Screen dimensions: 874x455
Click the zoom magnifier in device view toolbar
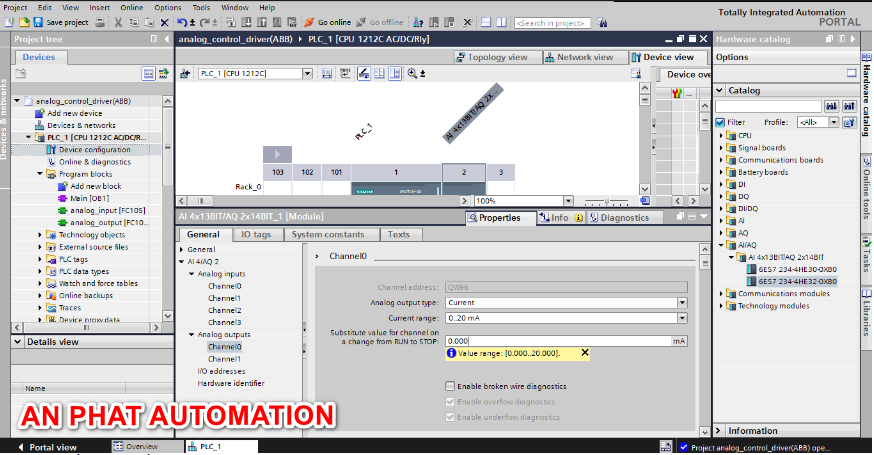pyautogui.click(x=412, y=74)
